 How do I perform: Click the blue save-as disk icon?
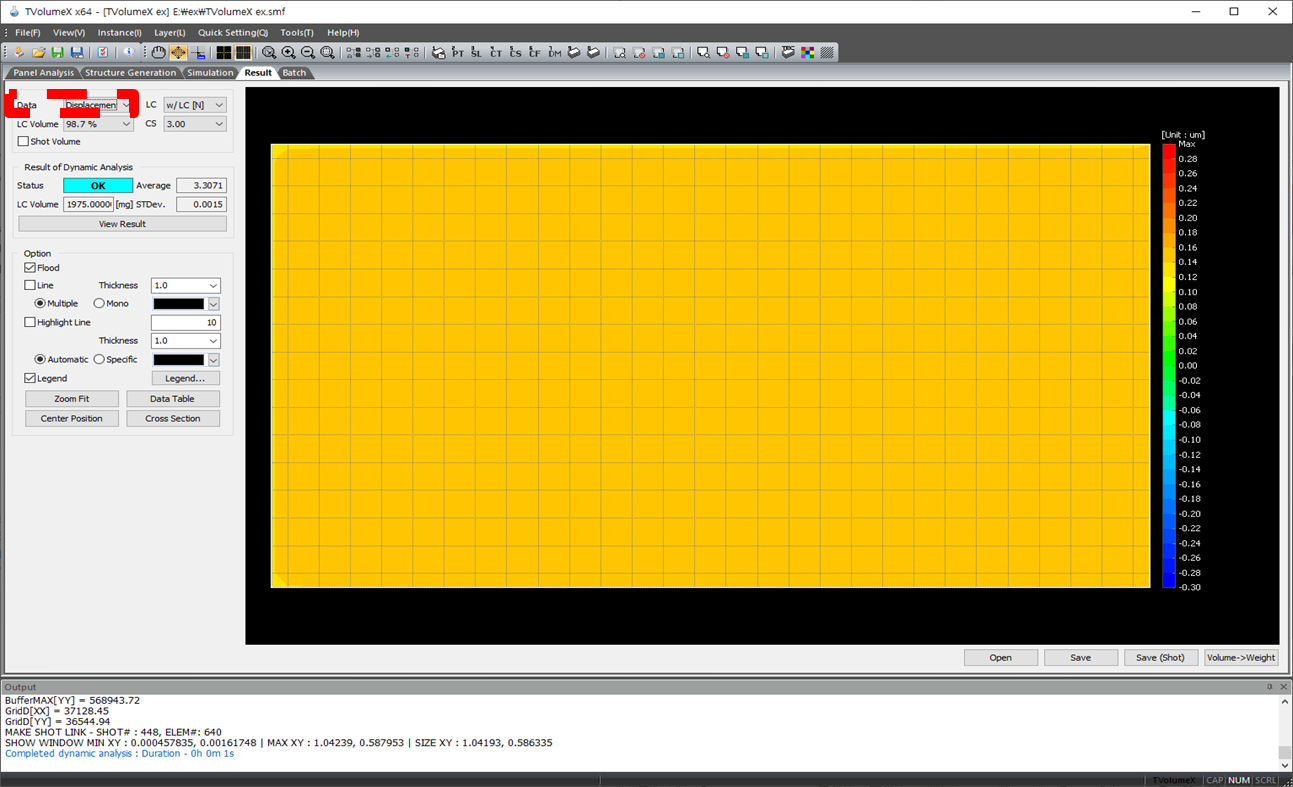[77, 52]
